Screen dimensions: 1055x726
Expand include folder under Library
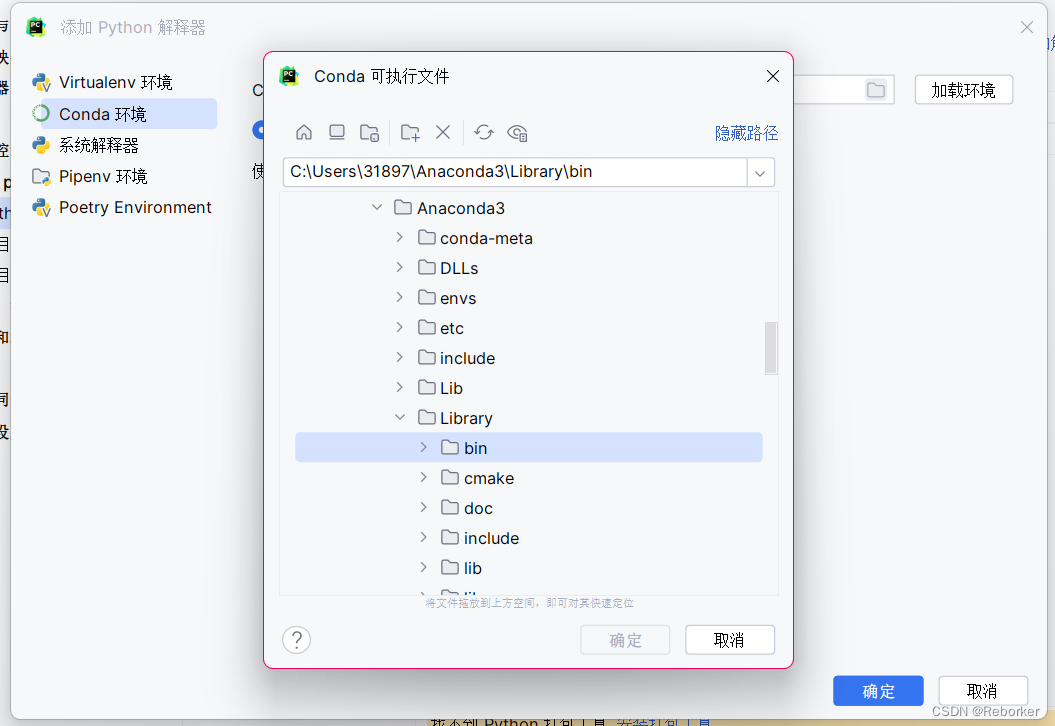pos(423,537)
